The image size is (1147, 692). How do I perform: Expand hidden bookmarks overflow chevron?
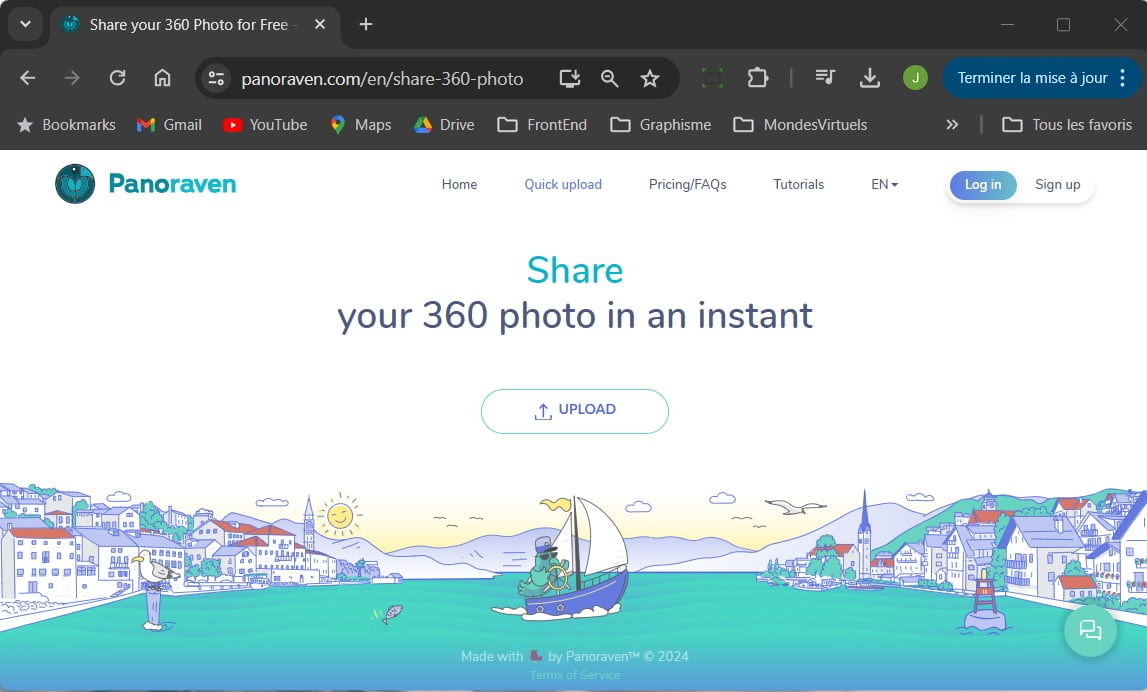[952, 125]
